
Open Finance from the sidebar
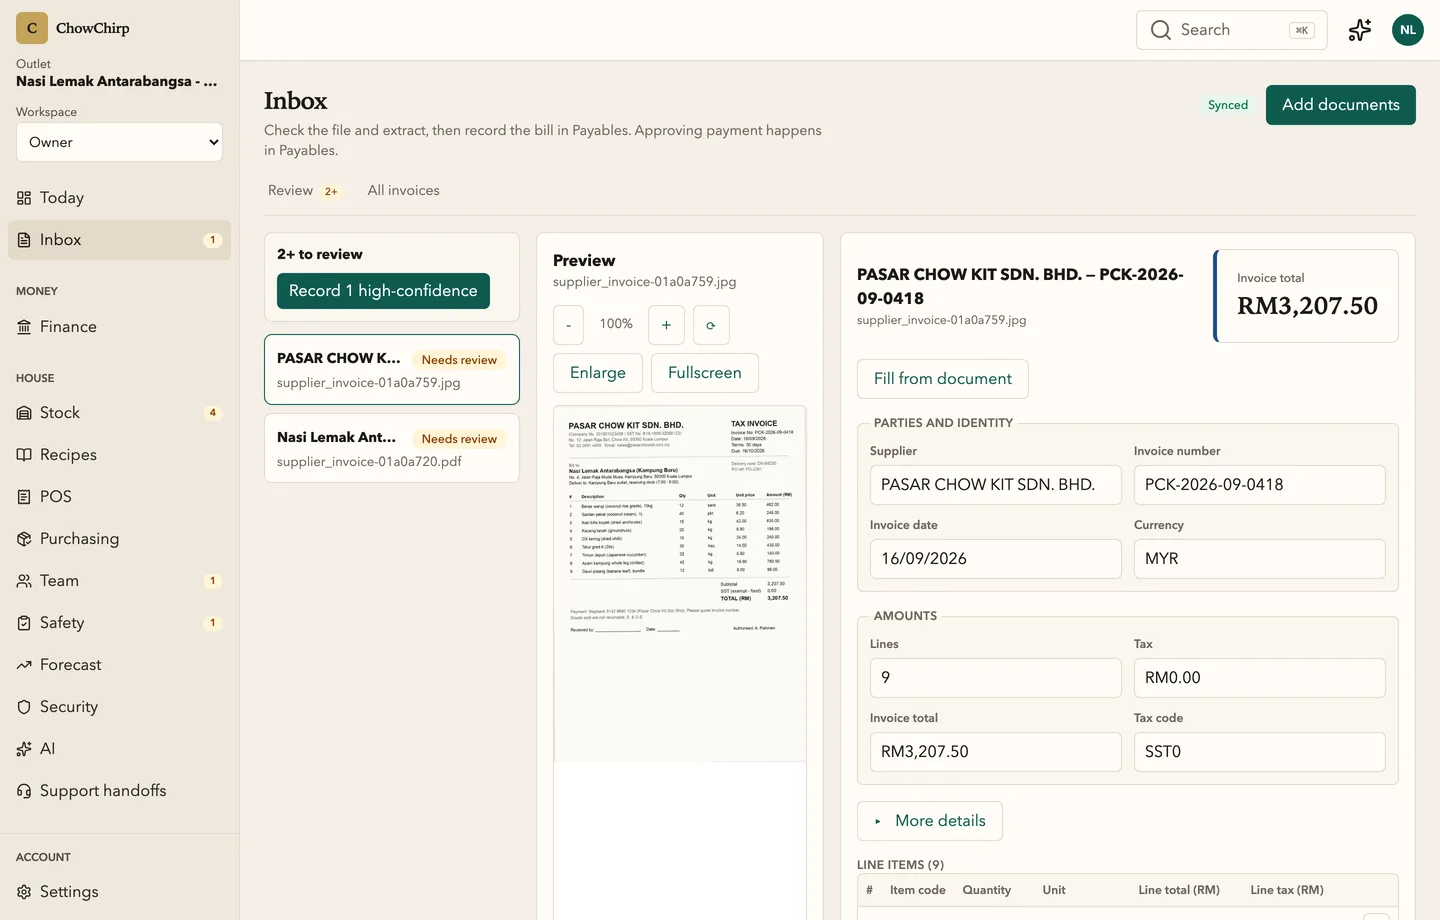coord(119,327)
